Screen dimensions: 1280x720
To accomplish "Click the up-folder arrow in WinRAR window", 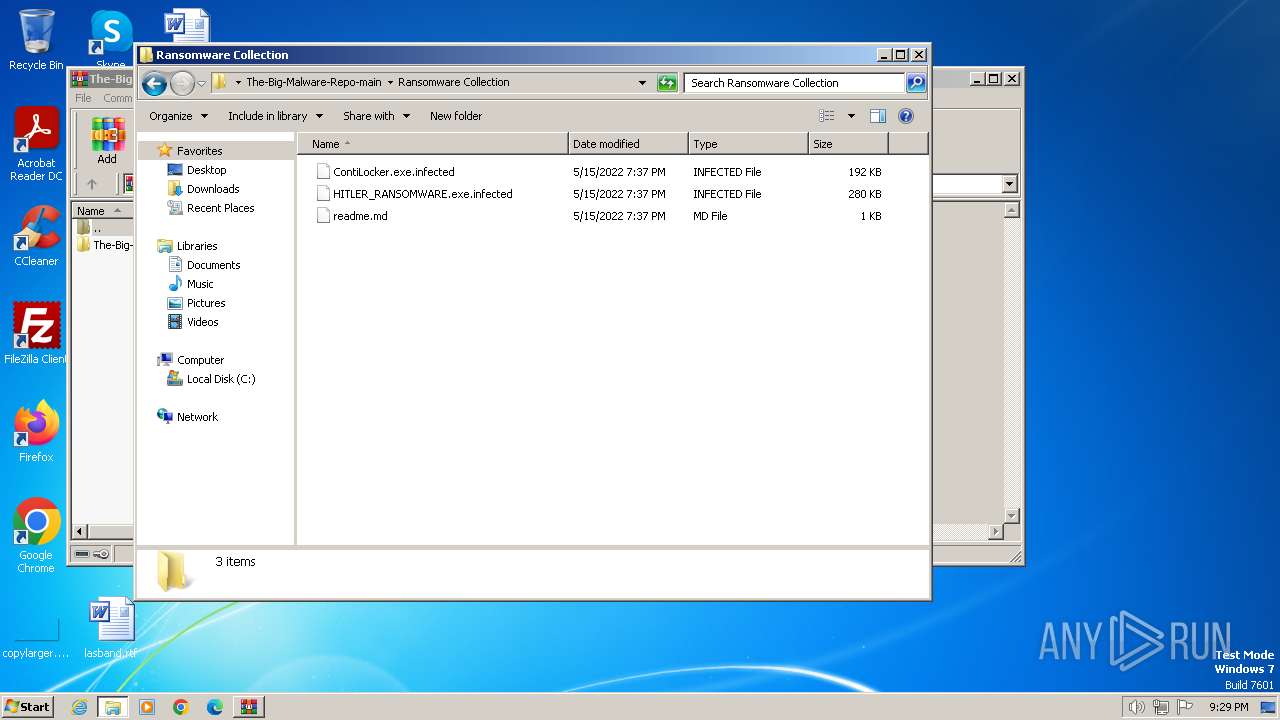I will click(x=92, y=184).
